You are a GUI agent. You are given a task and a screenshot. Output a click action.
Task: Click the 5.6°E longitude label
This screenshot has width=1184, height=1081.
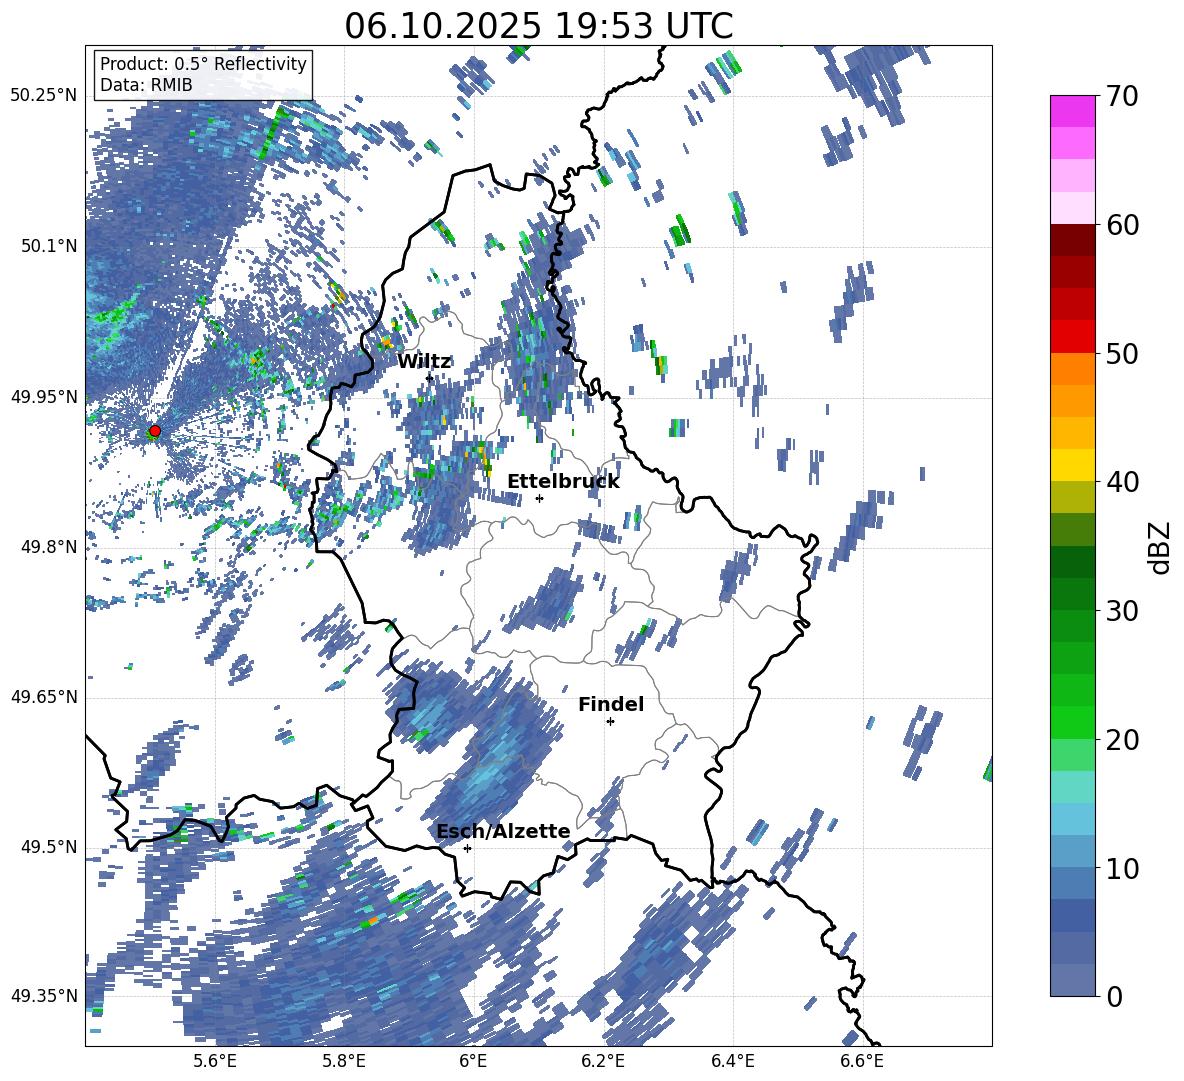click(x=214, y=1061)
